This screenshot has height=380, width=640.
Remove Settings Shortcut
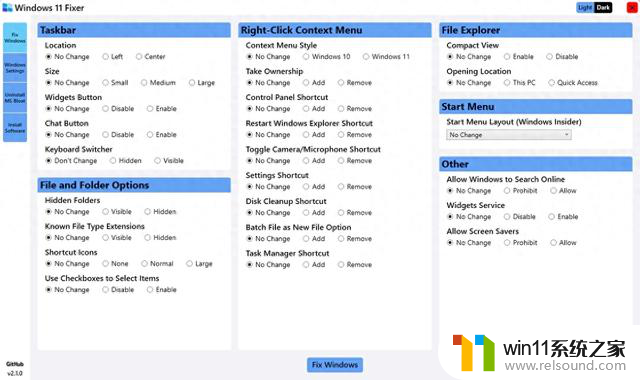[355, 187]
